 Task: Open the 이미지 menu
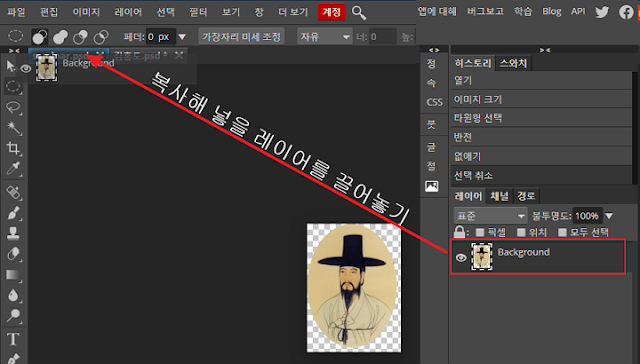[x=86, y=12]
